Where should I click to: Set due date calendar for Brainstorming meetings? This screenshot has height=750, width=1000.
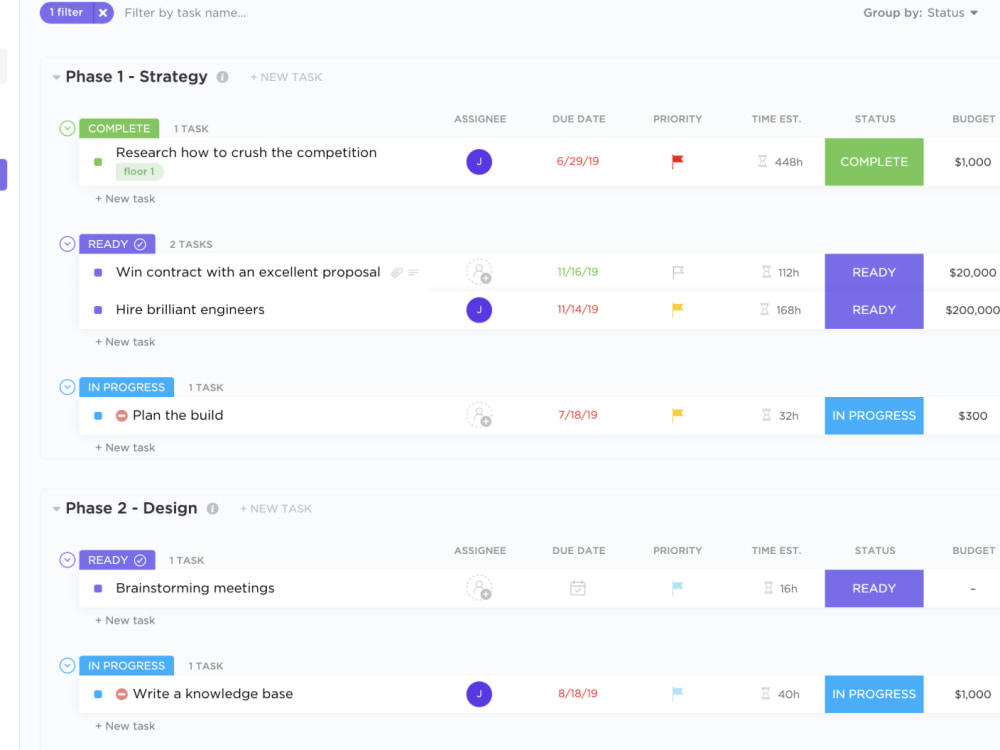click(578, 588)
